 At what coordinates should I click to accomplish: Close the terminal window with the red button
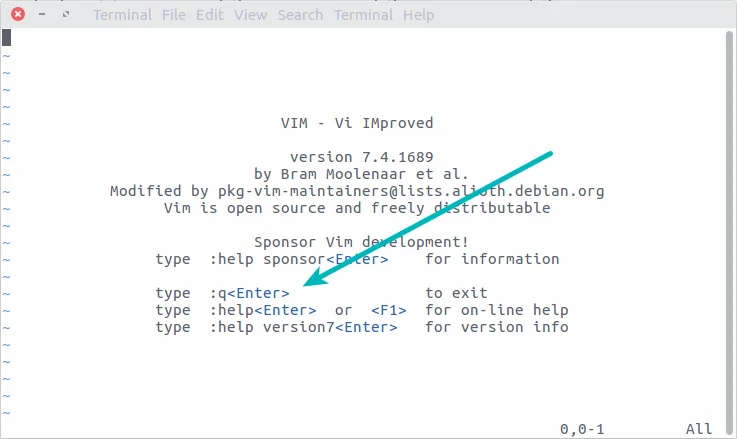tap(18, 15)
